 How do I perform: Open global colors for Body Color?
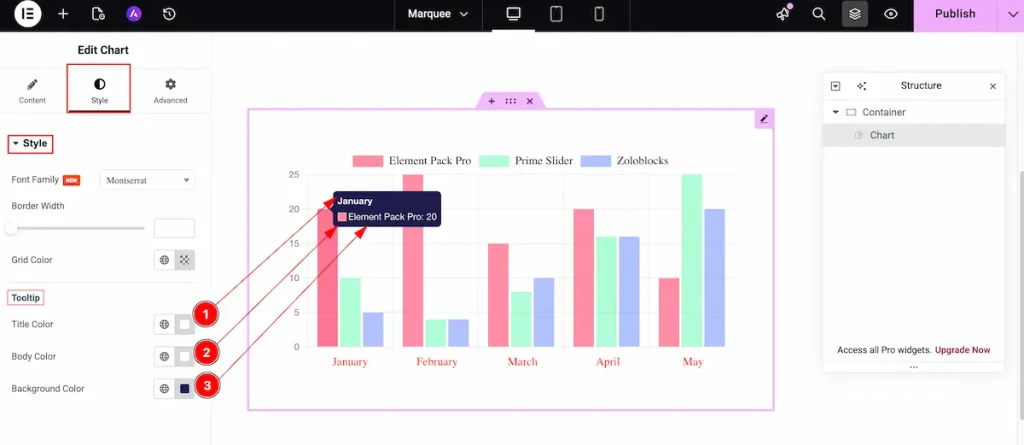click(165, 357)
